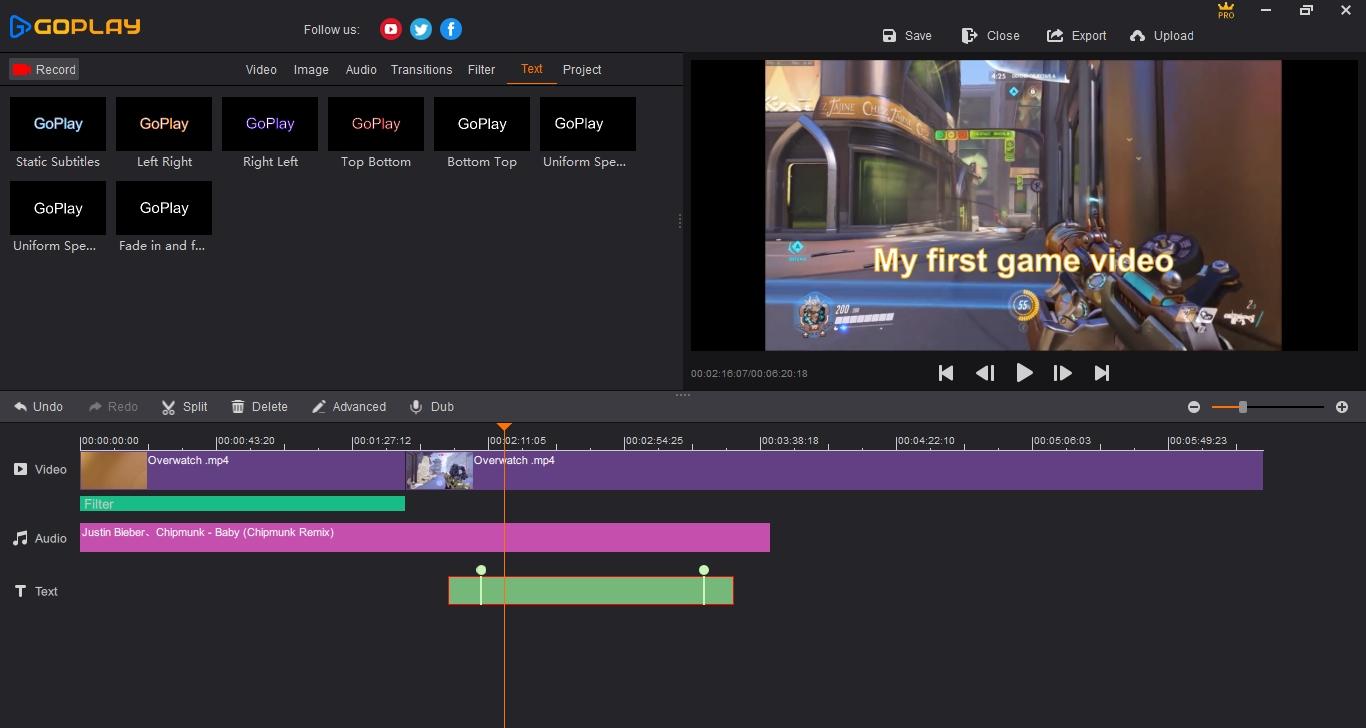
Task: Open the Facebook follow link
Action: (451, 29)
